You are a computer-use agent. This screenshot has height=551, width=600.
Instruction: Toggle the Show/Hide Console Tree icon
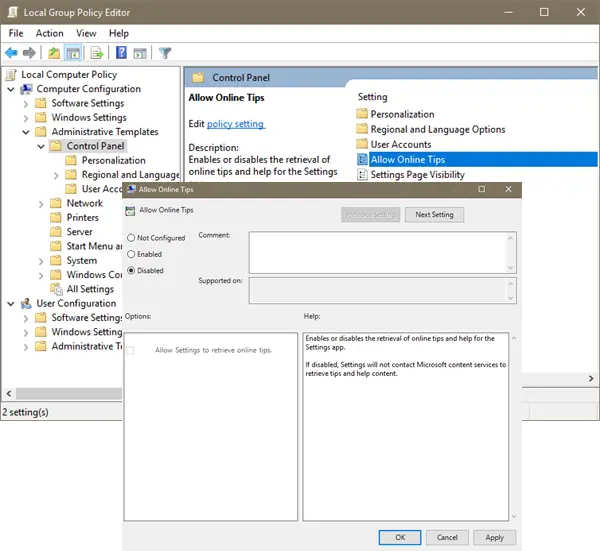point(73,53)
